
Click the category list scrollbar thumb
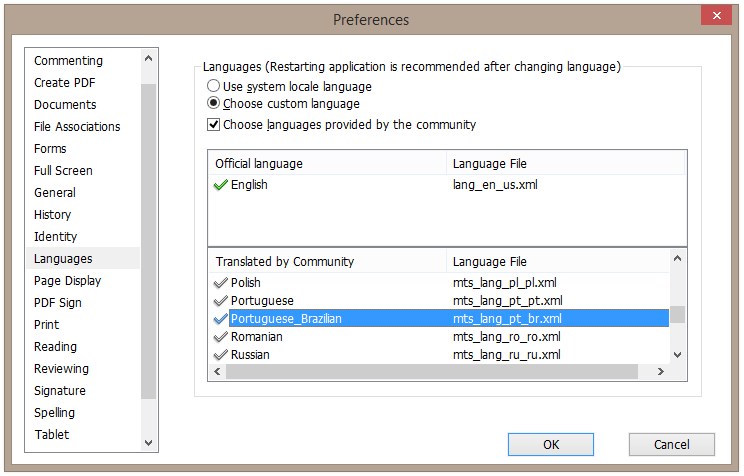[x=149, y=241]
